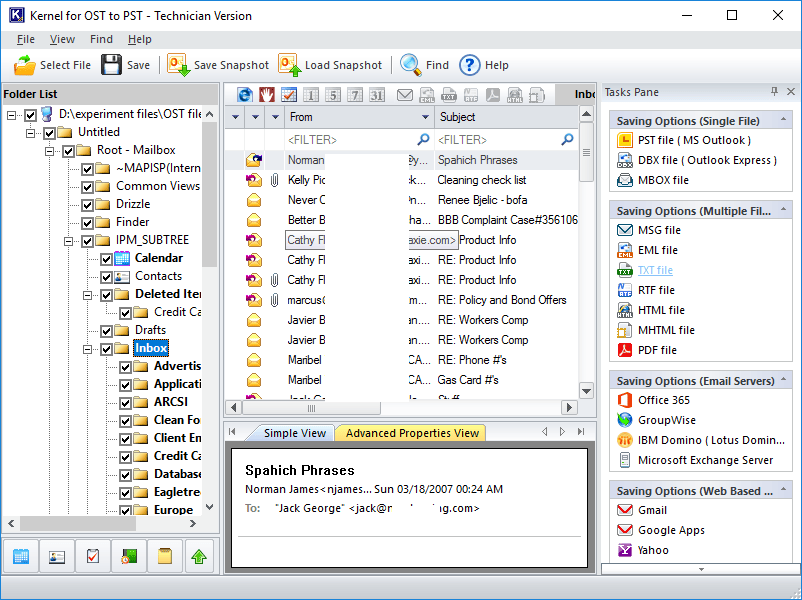Click the Office 365 icon
This screenshot has height=600, width=802.
click(x=625, y=400)
